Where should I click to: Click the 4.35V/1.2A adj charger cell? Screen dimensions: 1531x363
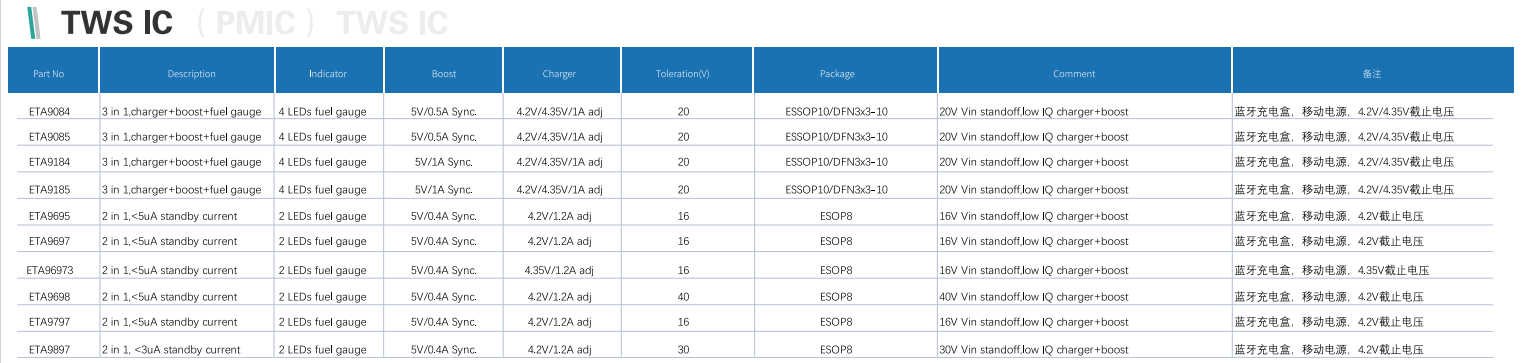[x=559, y=270]
